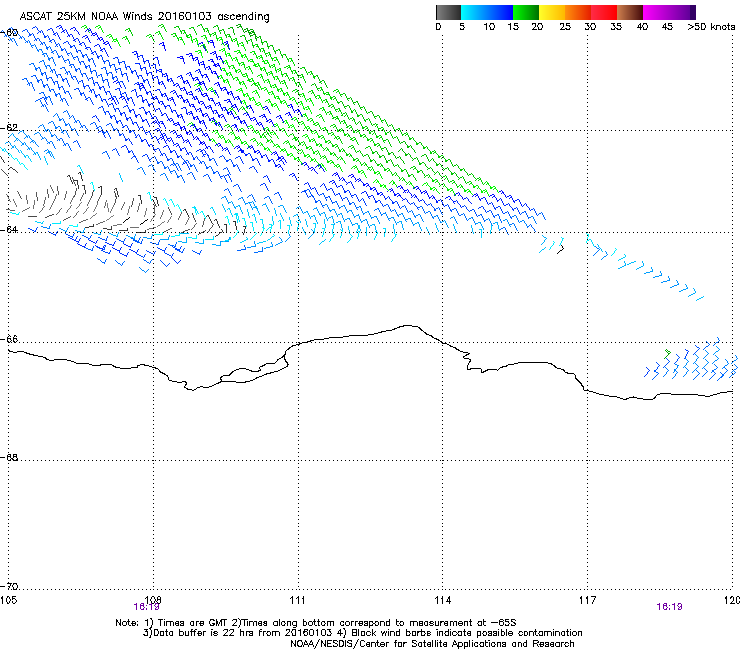
Task: Click the latitude label '-70' on the left axis
Action: point(9,586)
